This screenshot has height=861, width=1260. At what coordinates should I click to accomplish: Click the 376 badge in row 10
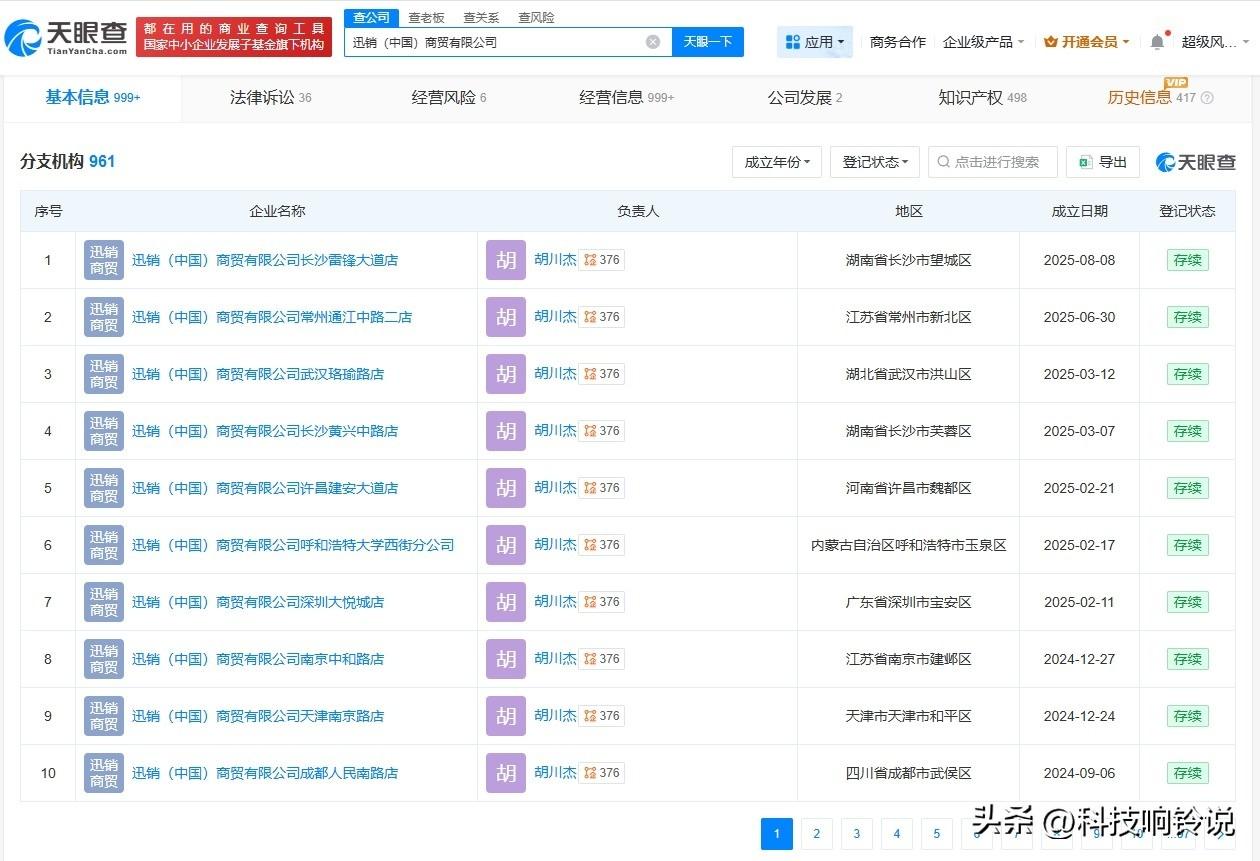602,773
